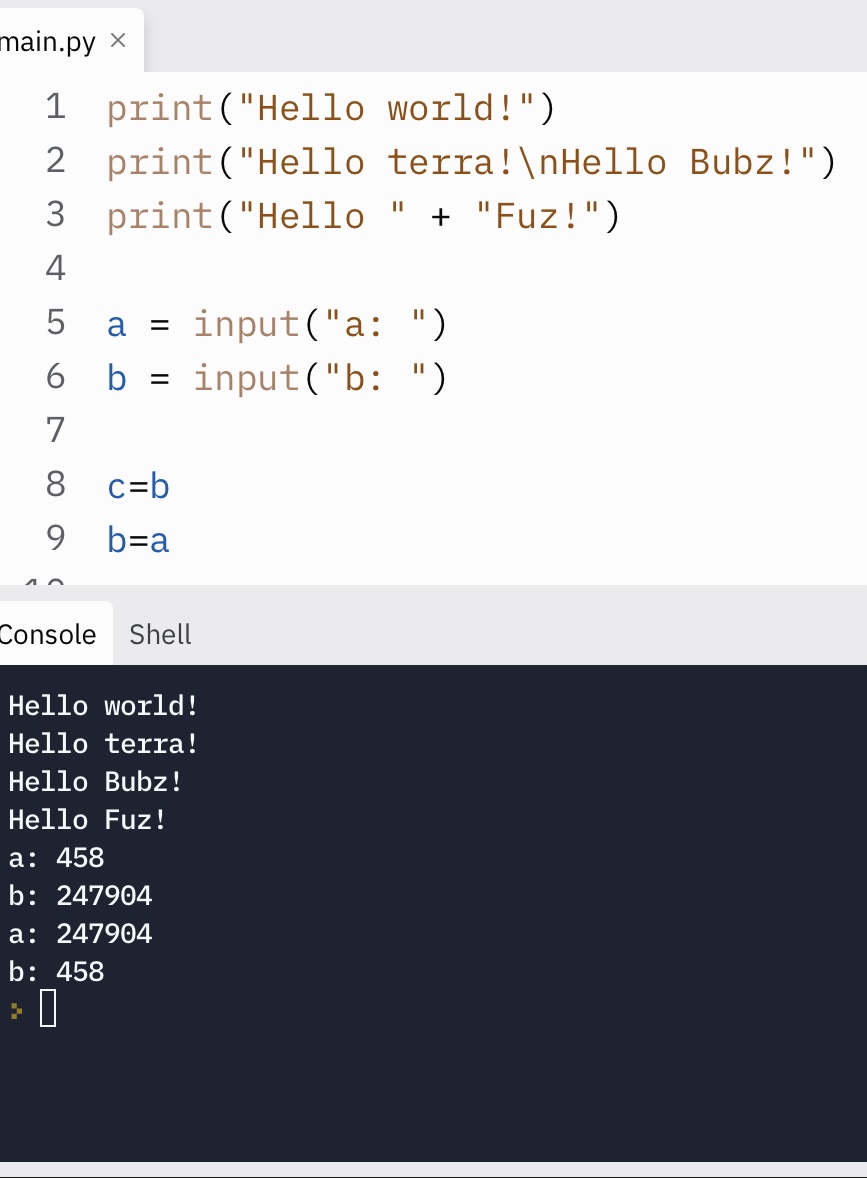
Task: Place cursor on the c=b line
Action: pos(139,485)
